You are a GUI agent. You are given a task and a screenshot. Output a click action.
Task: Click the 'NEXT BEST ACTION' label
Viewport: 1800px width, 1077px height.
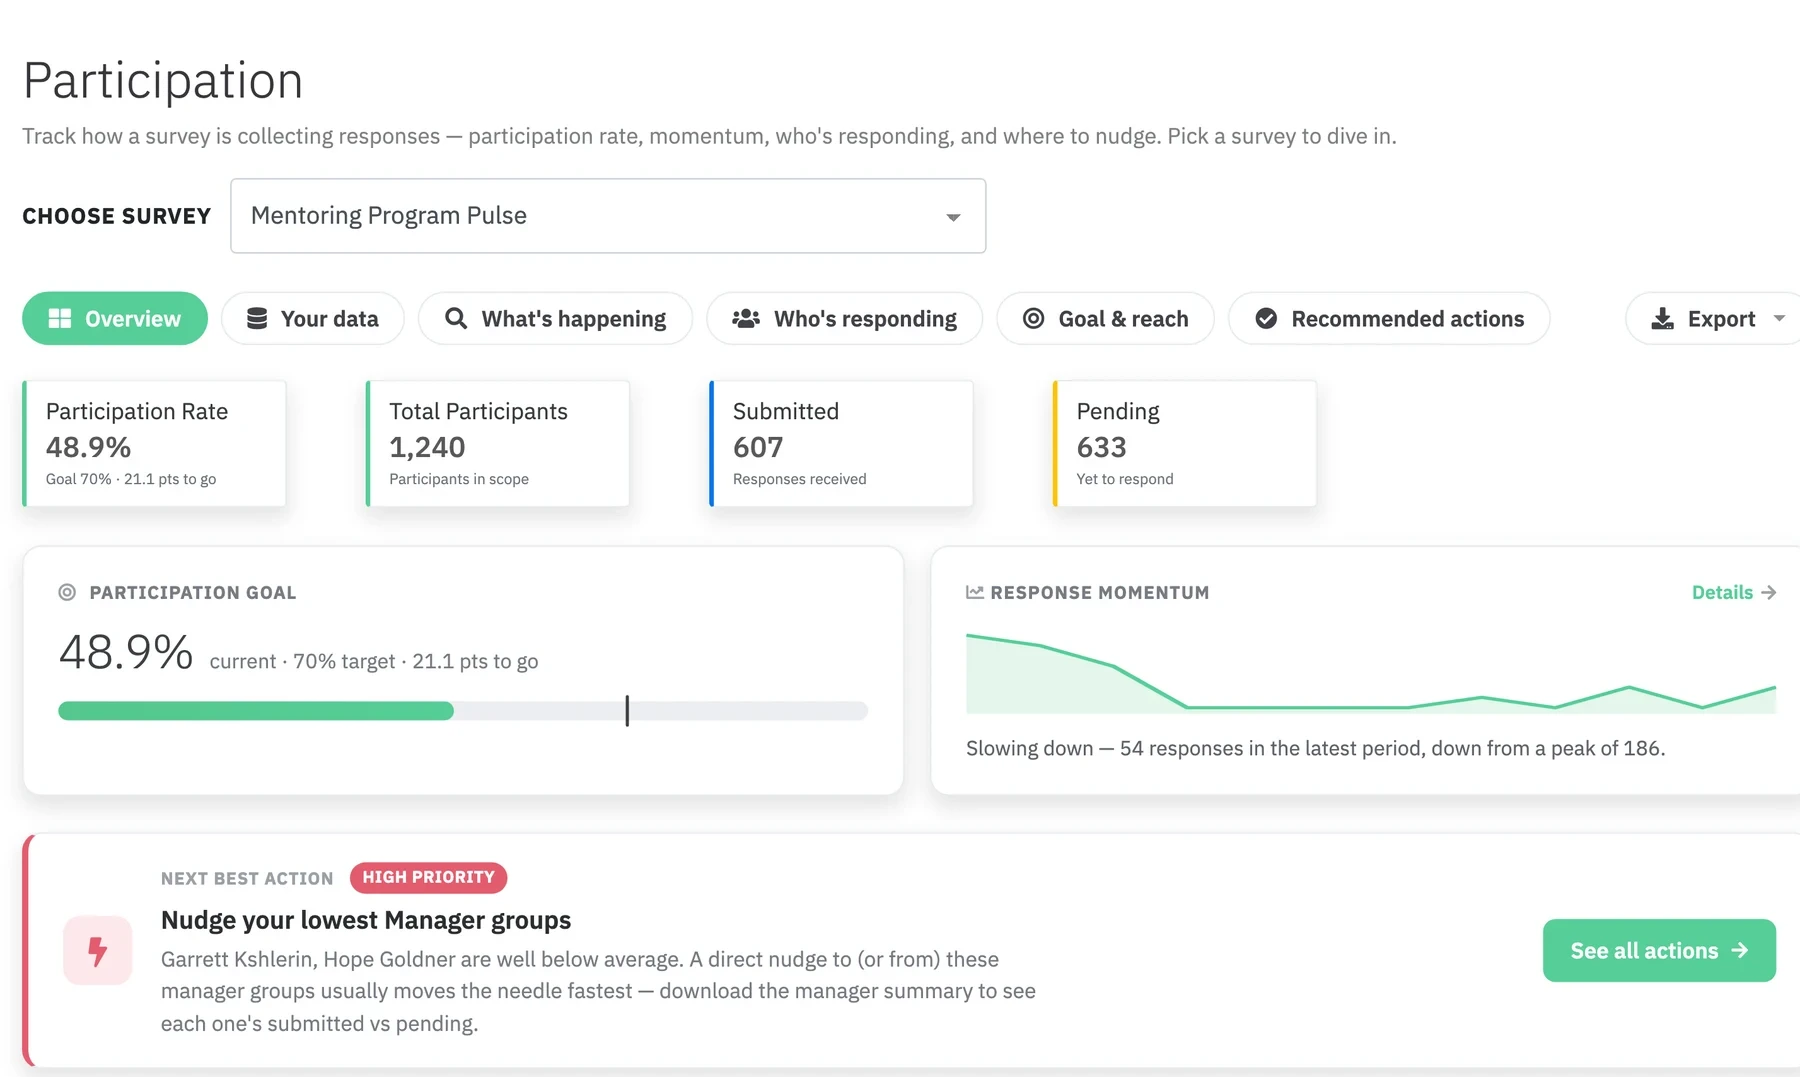[x=247, y=878]
